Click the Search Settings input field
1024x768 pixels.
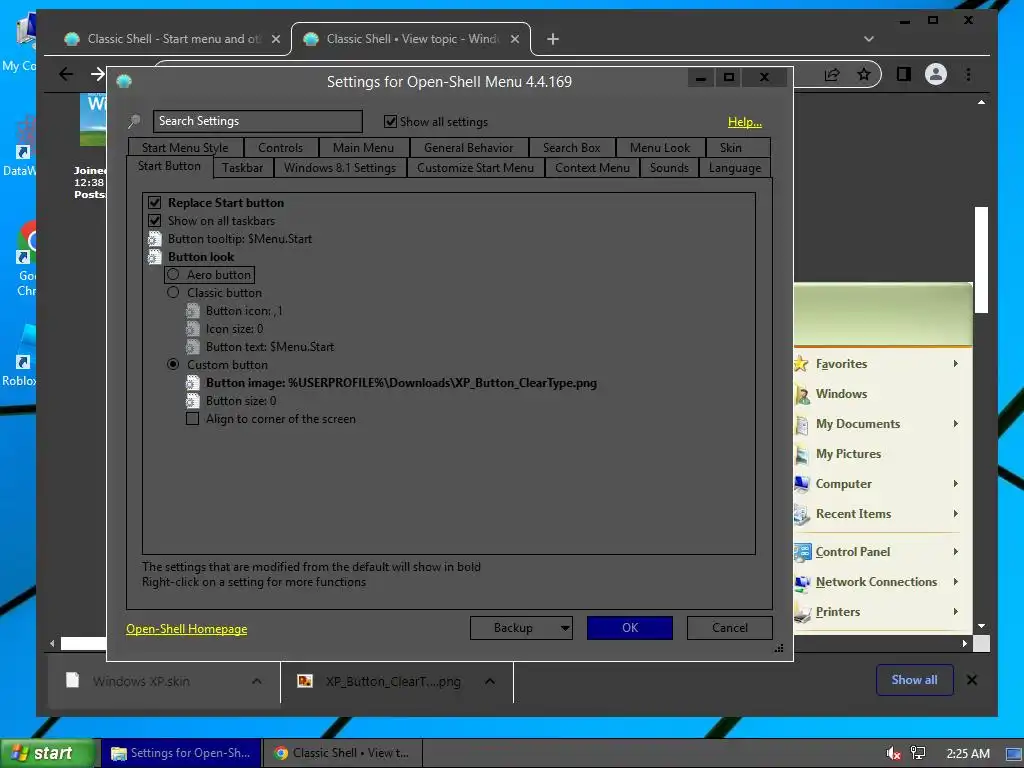[x=257, y=121]
